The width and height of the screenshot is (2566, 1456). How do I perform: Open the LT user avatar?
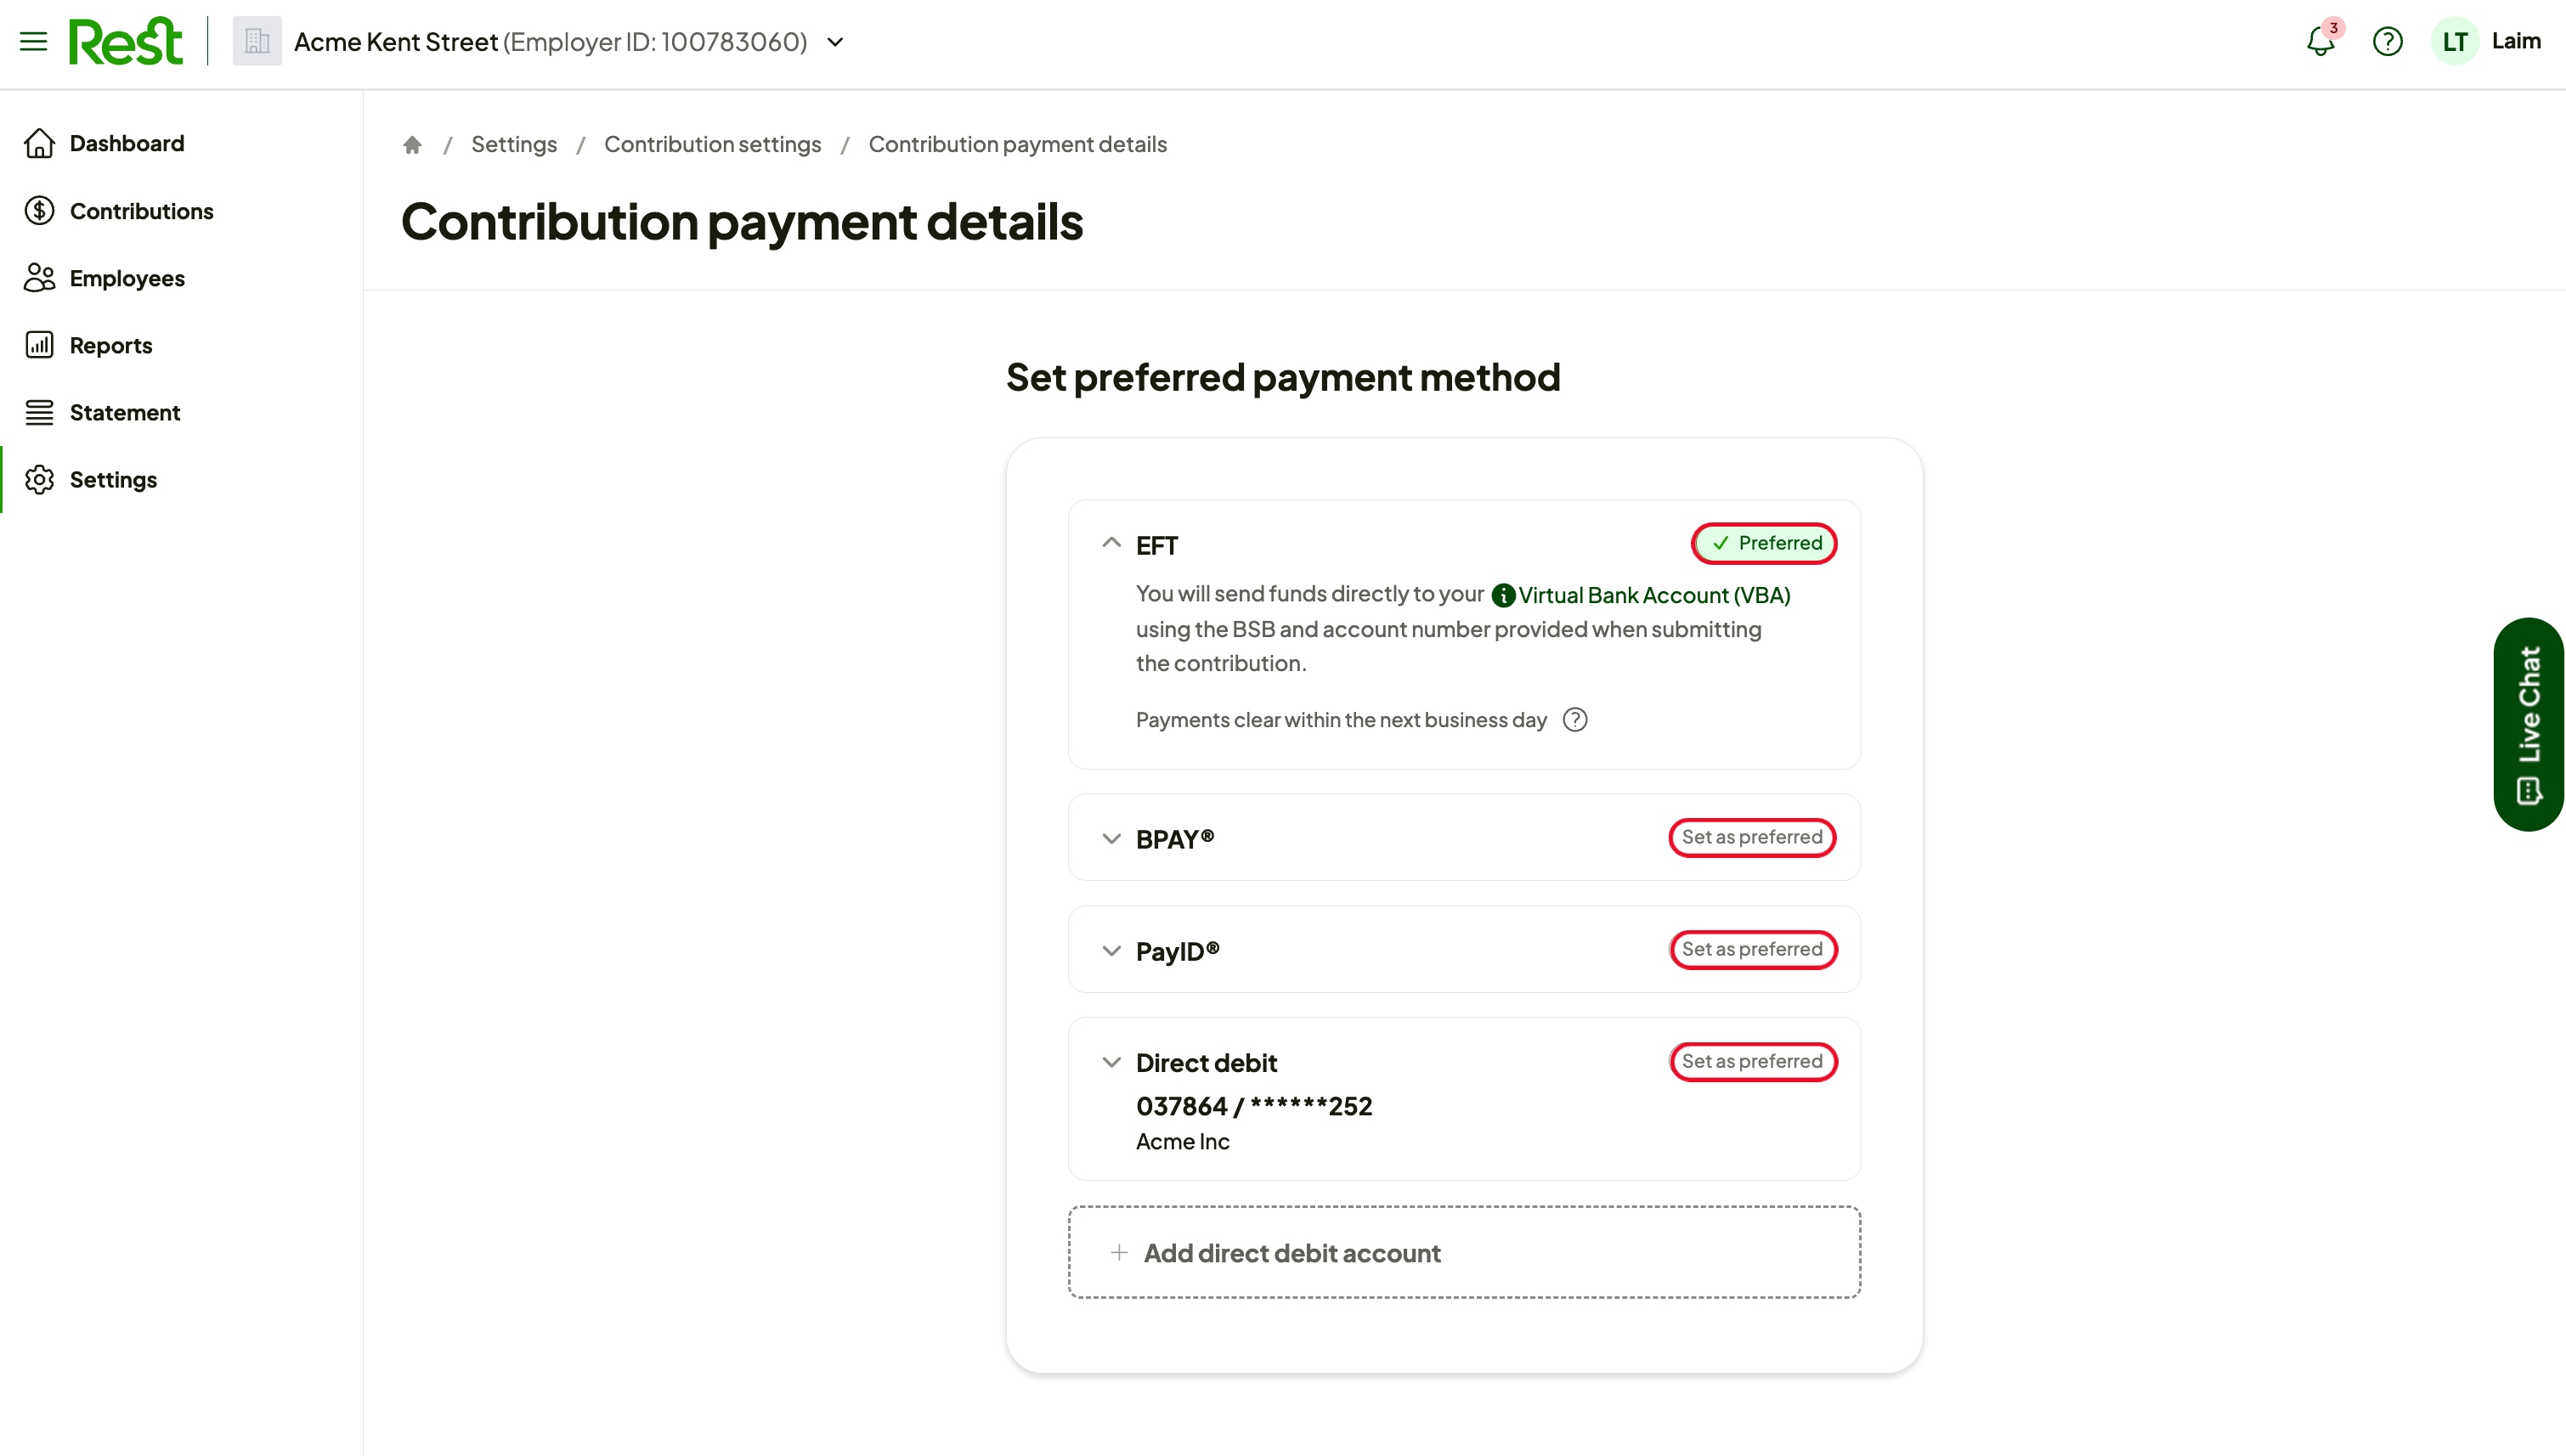coord(2455,41)
